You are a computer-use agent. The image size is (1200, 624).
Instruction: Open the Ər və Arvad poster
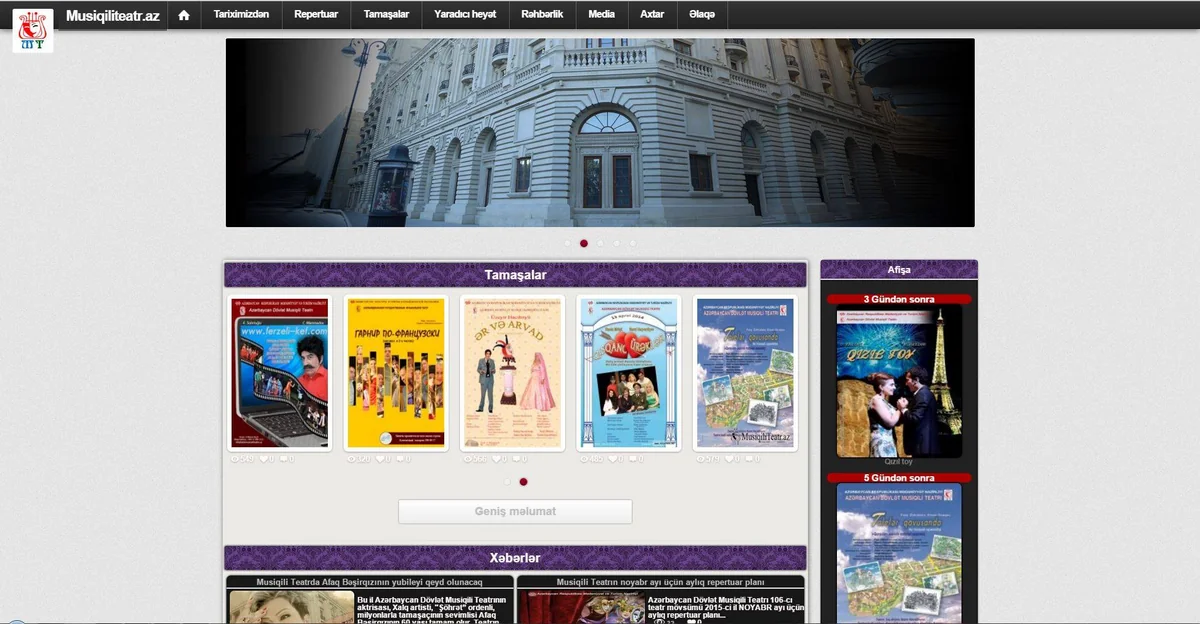click(512, 372)
